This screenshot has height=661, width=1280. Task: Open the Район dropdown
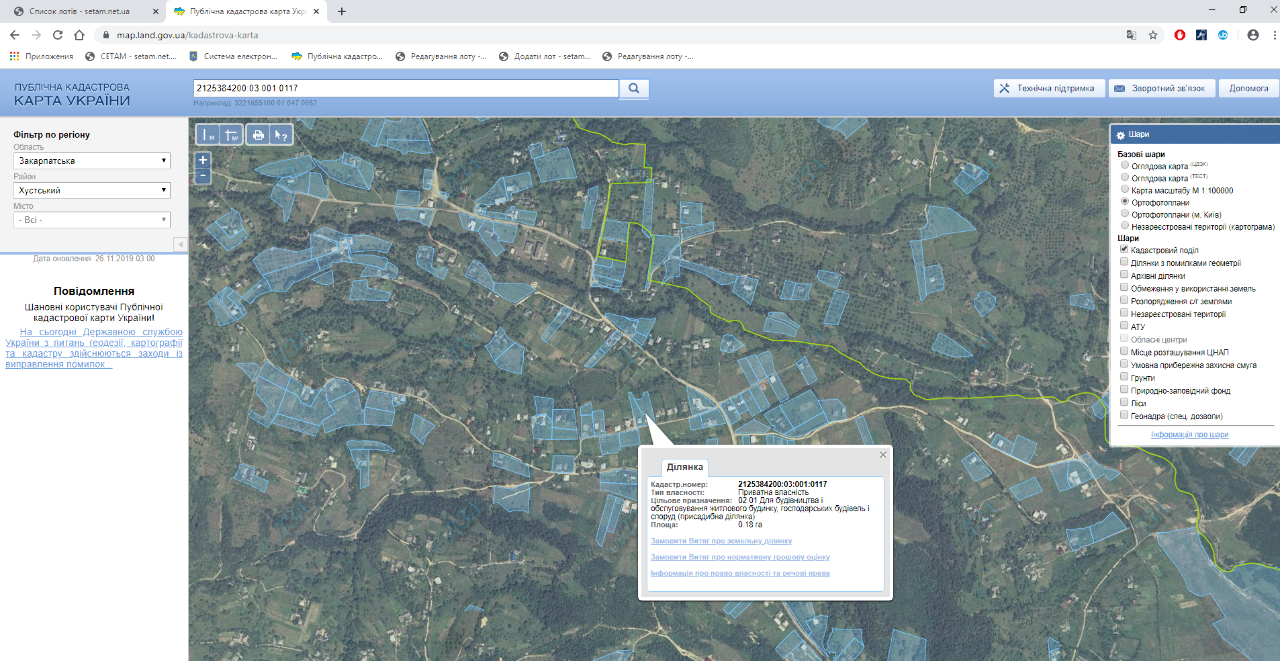pyautogui.click(x=92, y=190)
